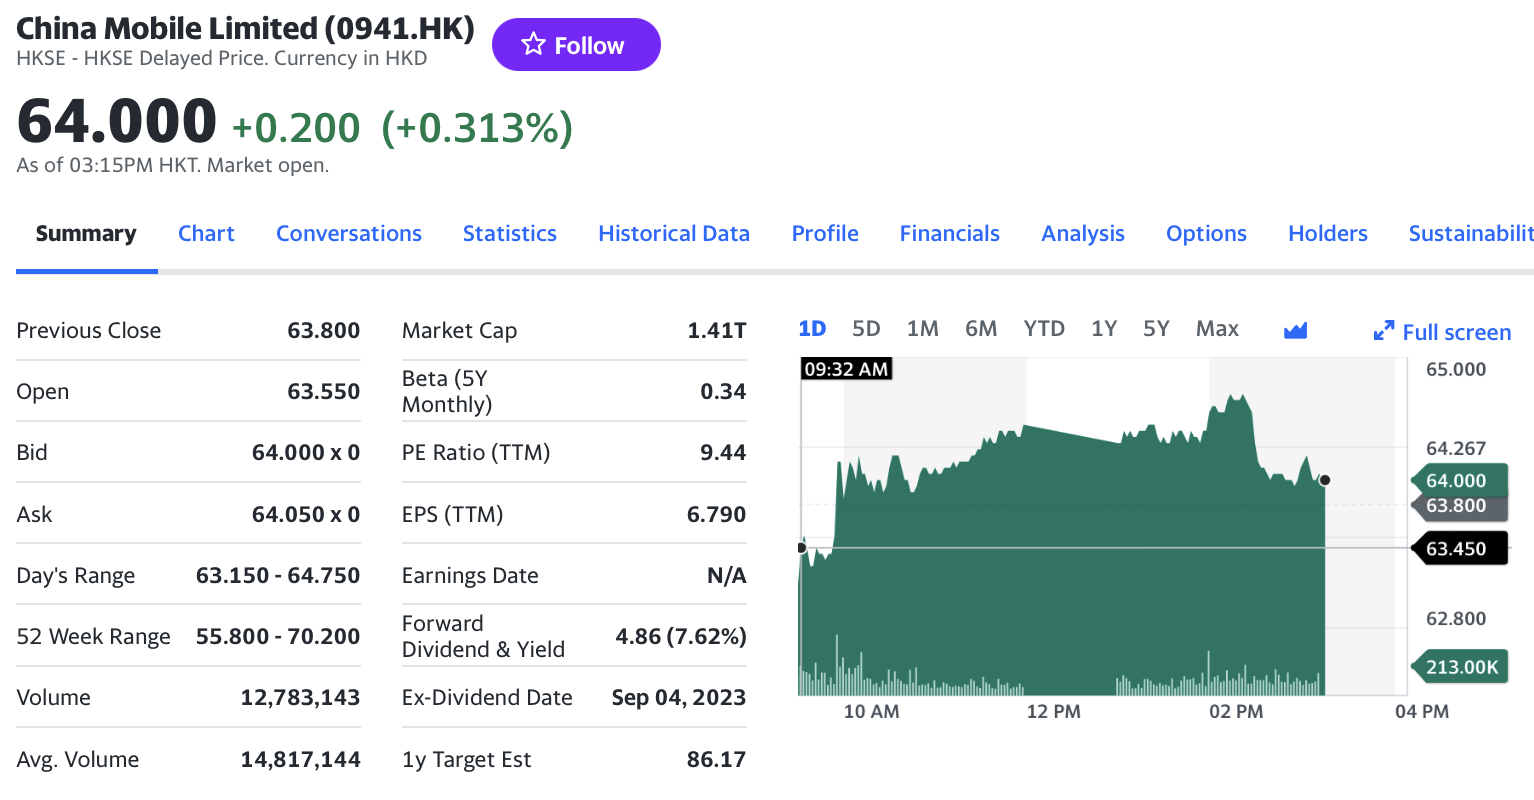Go to the Conversations tab
The height and width of the screenshot is (800, 1534).
coord(348,234)
